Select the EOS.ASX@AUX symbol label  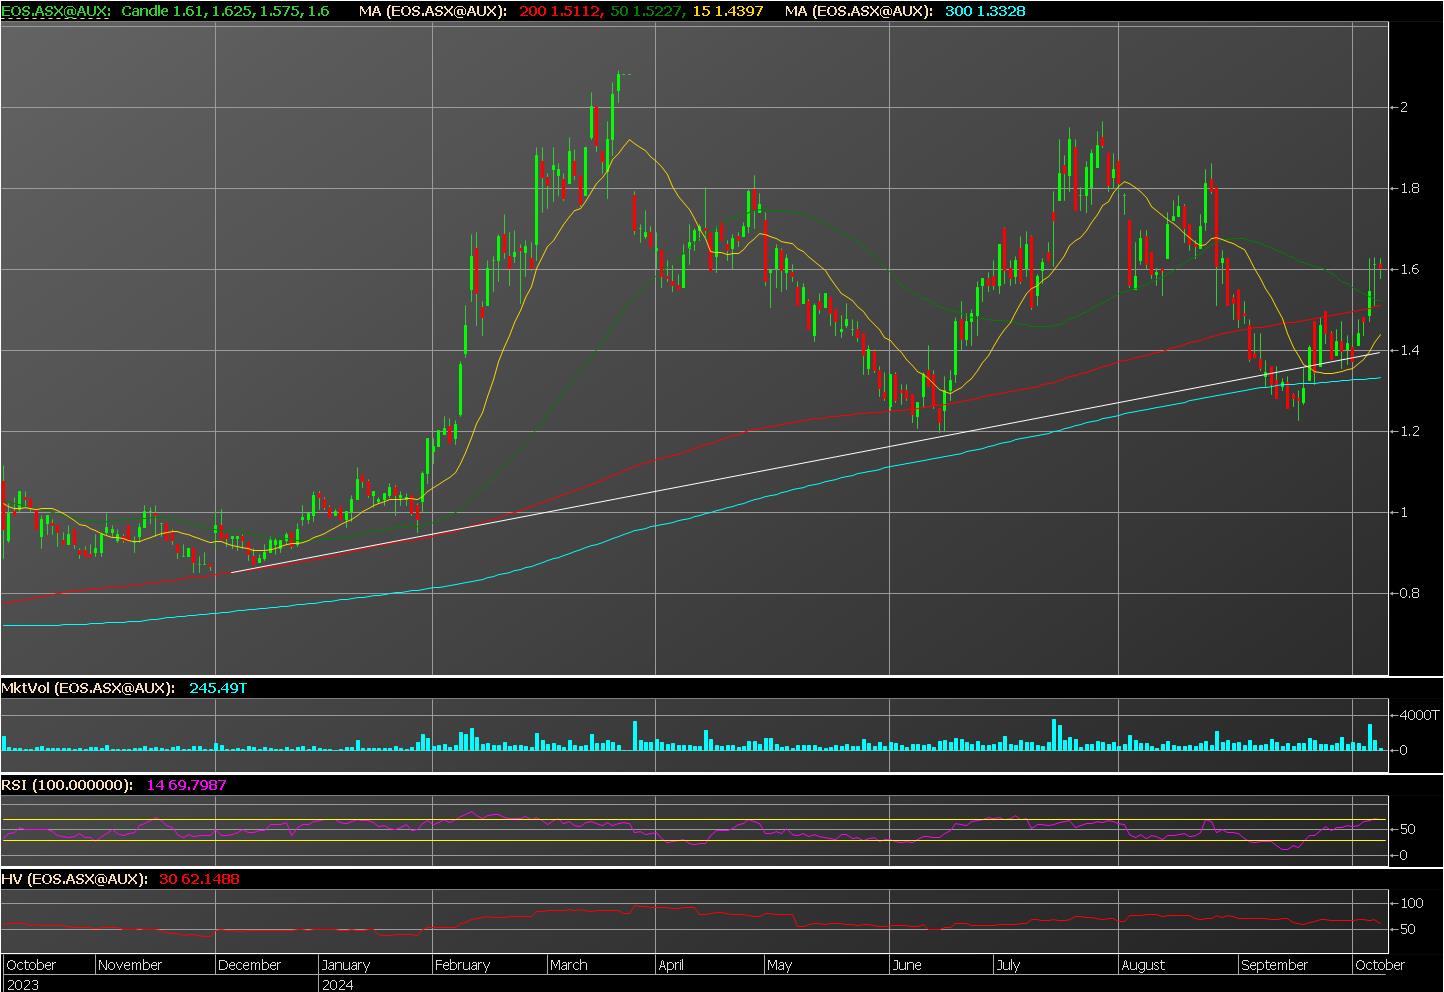tap(56, 11)
